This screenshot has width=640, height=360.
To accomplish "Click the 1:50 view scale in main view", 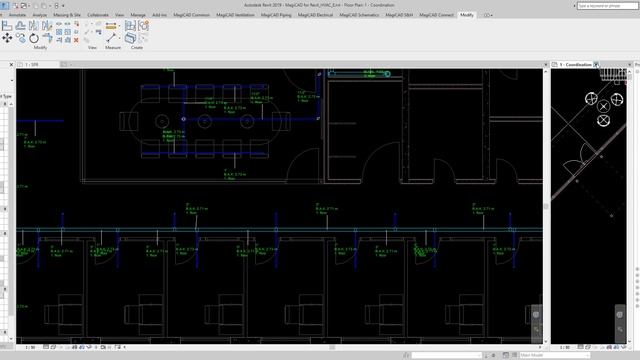I will coord(30,347).
